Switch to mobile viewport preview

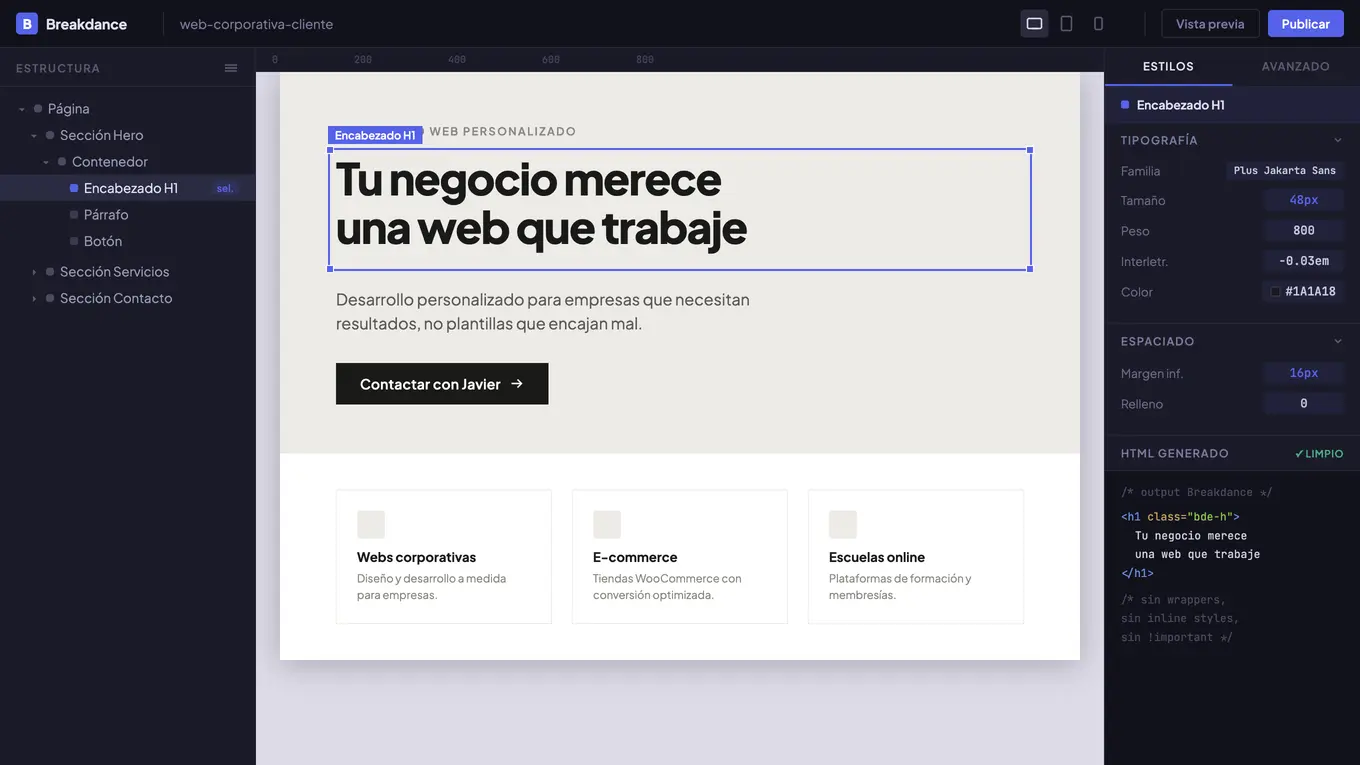(1096, 23)
